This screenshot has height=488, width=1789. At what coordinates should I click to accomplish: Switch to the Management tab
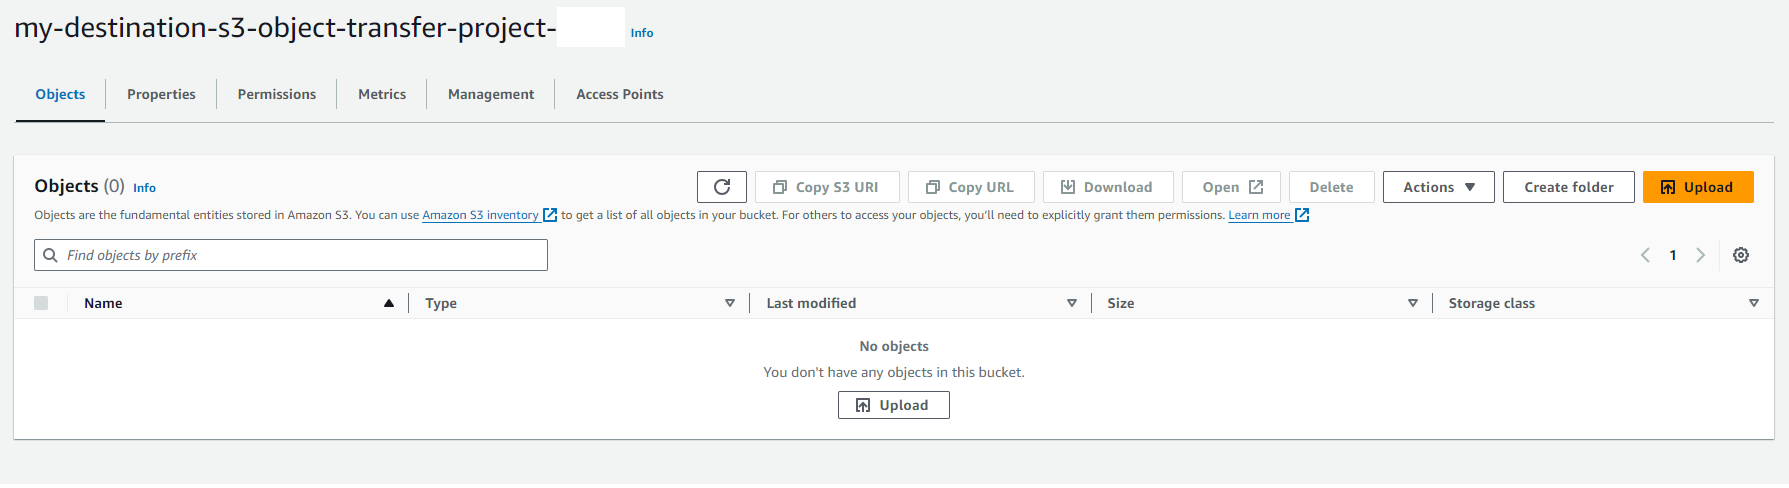point(491,94)
